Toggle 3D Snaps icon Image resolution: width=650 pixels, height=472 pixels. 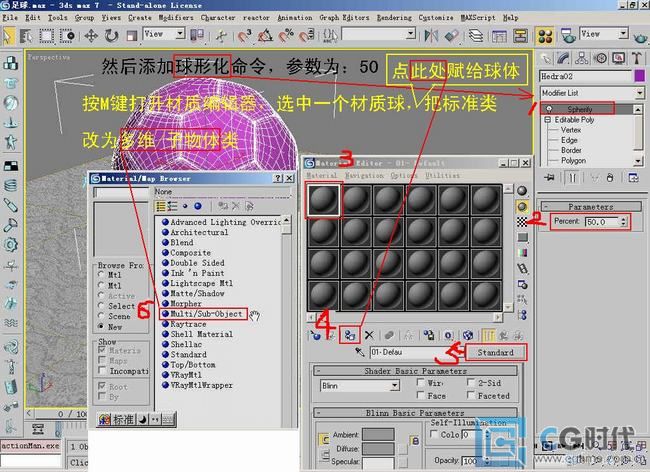245,36
